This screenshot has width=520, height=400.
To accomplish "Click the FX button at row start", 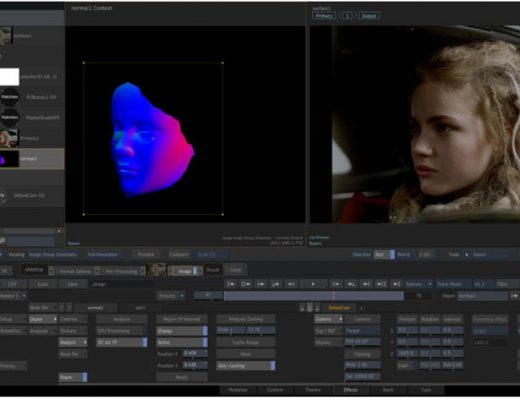I will [x=5, y=270].
